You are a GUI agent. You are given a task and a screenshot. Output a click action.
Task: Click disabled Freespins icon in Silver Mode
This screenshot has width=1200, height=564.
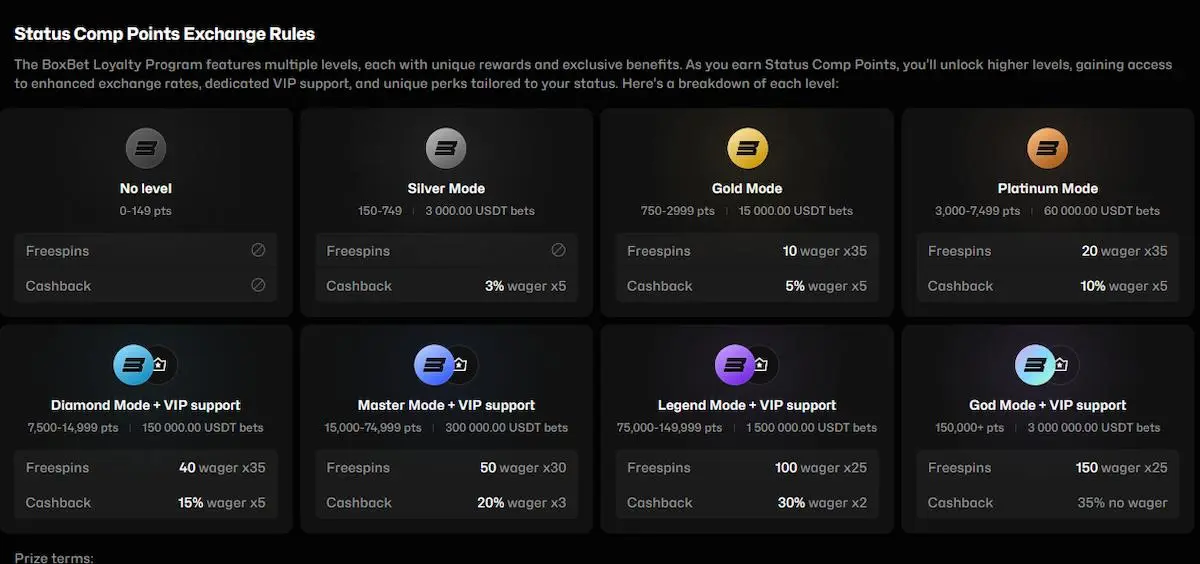click(558, 251)
